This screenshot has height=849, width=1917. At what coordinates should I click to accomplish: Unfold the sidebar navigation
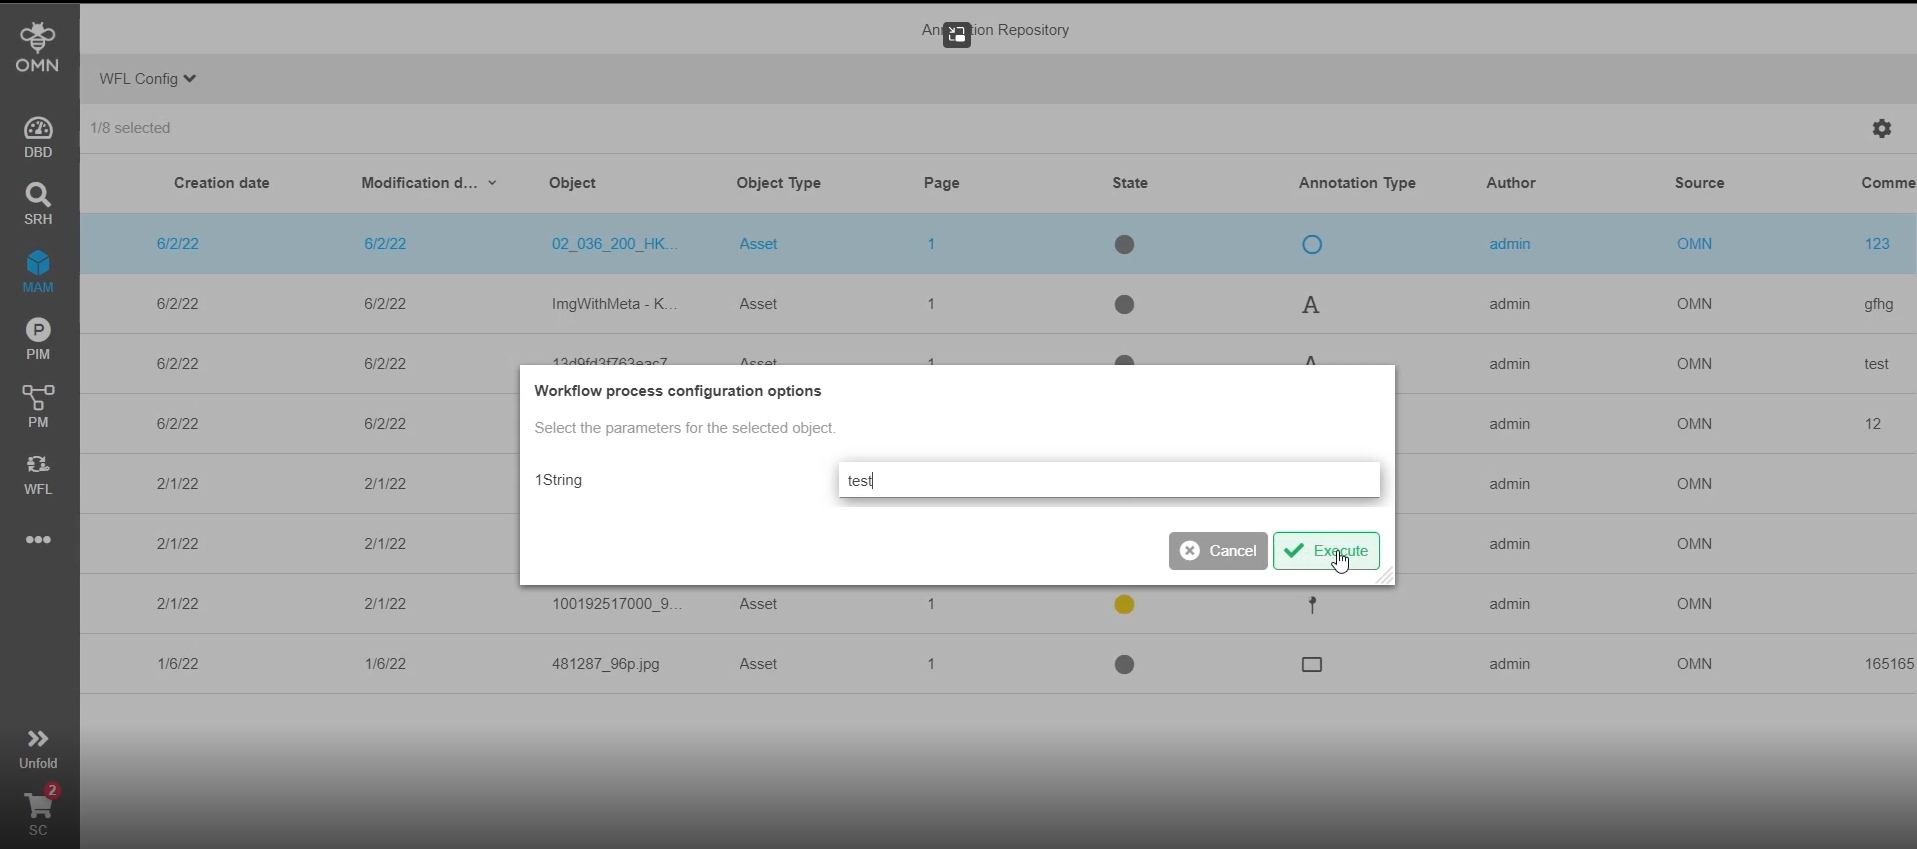(38, 748)
